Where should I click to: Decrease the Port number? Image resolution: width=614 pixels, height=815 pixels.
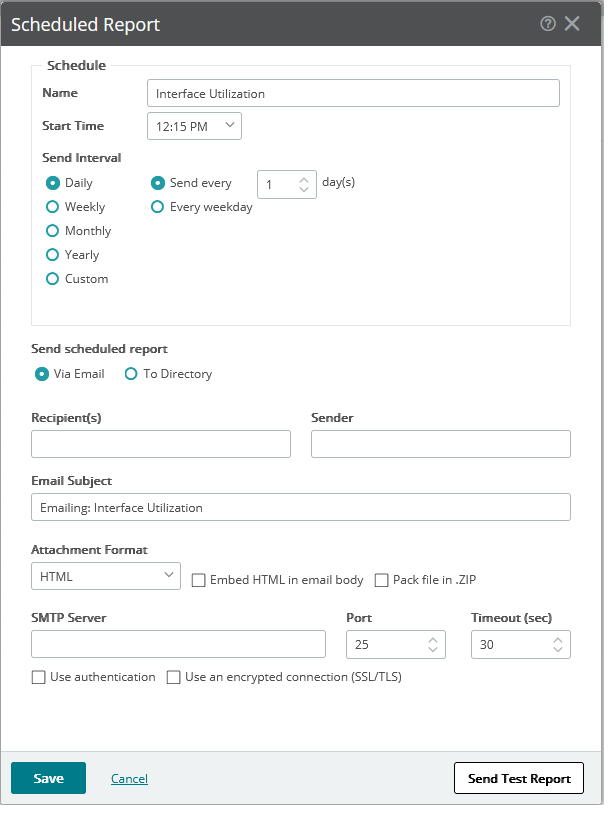(433, 650)
